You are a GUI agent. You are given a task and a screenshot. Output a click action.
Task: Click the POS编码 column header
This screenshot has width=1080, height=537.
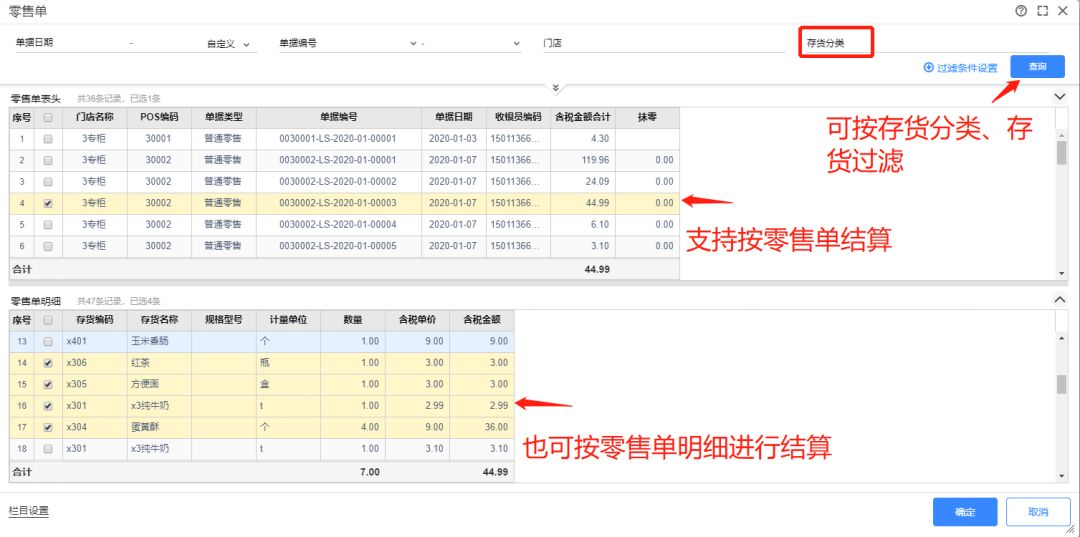coord(160,118)
